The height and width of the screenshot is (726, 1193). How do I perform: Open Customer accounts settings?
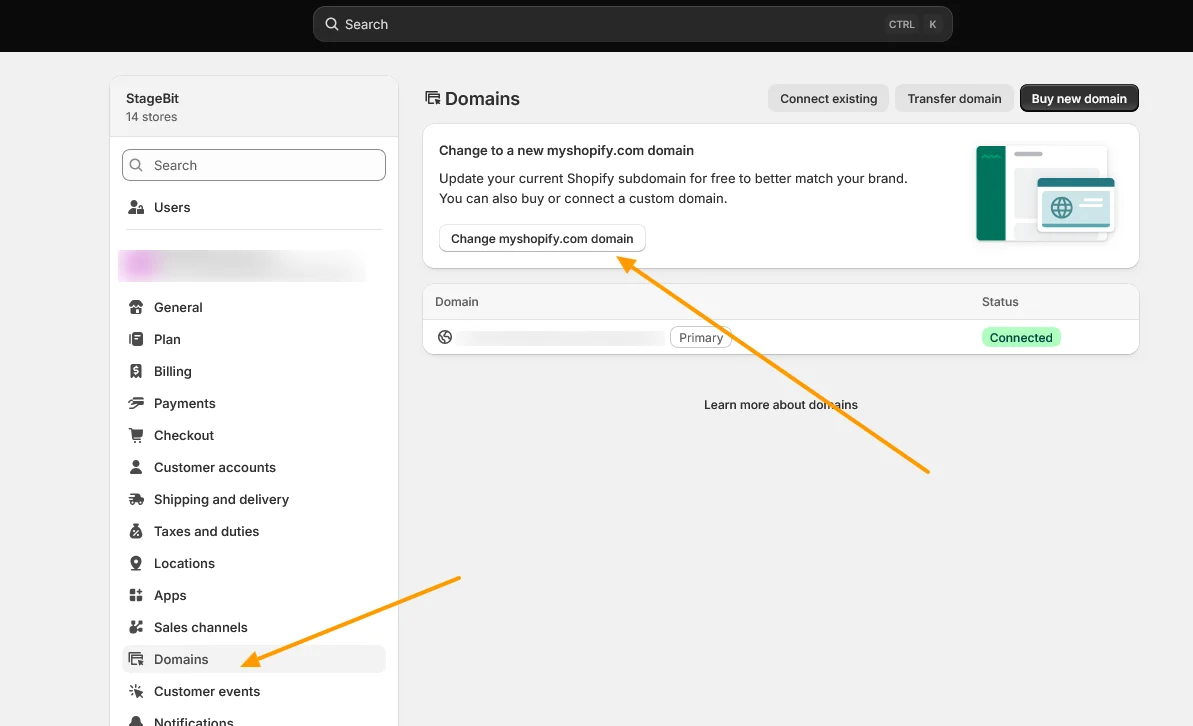pos(253,467)
